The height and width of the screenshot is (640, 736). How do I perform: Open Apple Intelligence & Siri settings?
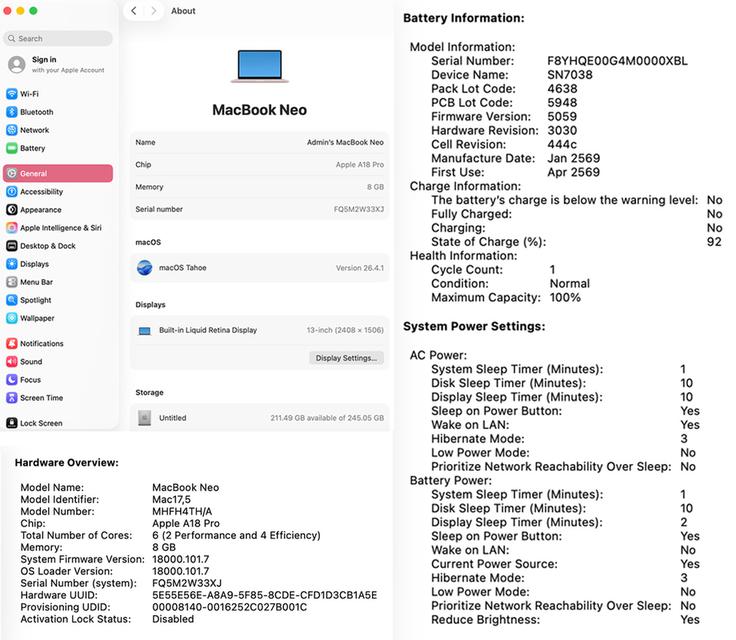54,228
